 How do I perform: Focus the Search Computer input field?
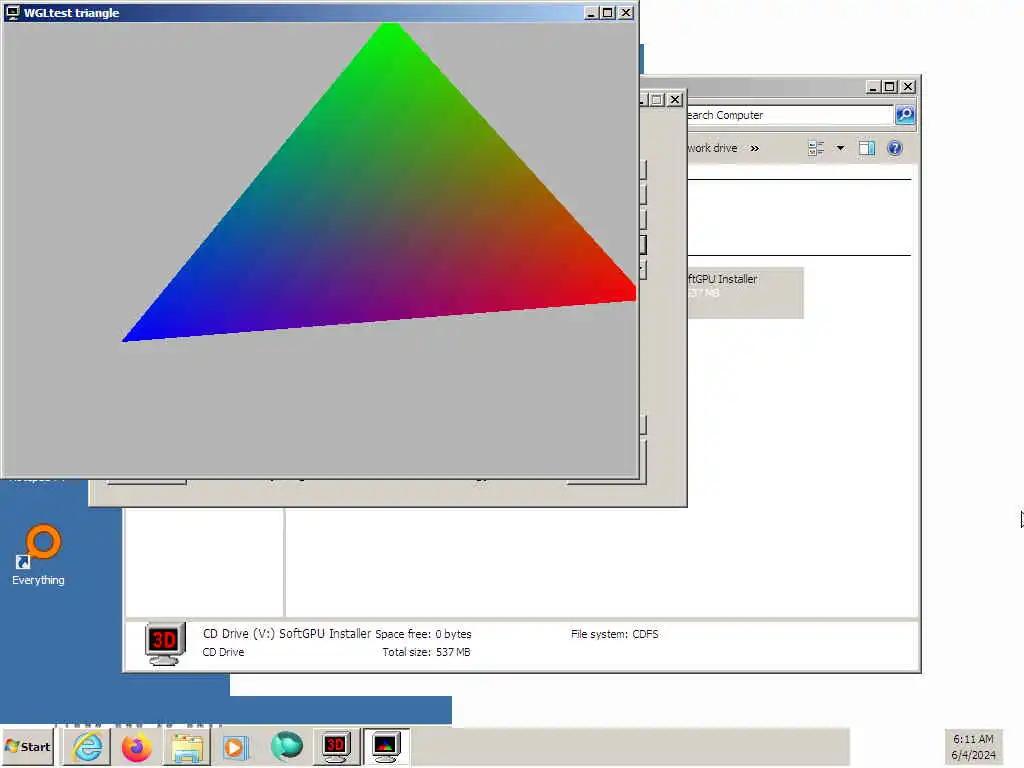click(790, 115)
